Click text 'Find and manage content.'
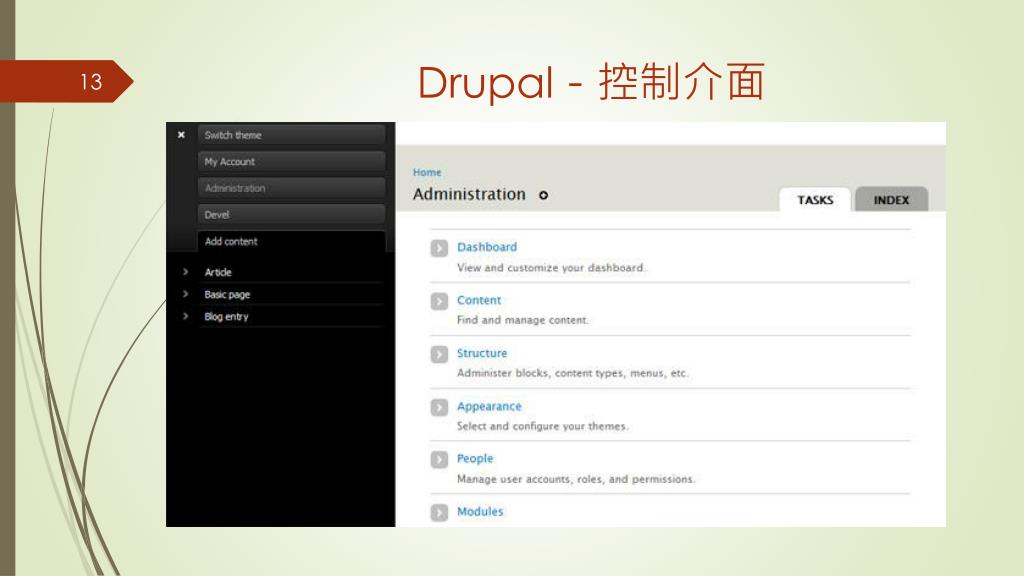The height and width of the screenshot is (576, 1024). [522, 320]
